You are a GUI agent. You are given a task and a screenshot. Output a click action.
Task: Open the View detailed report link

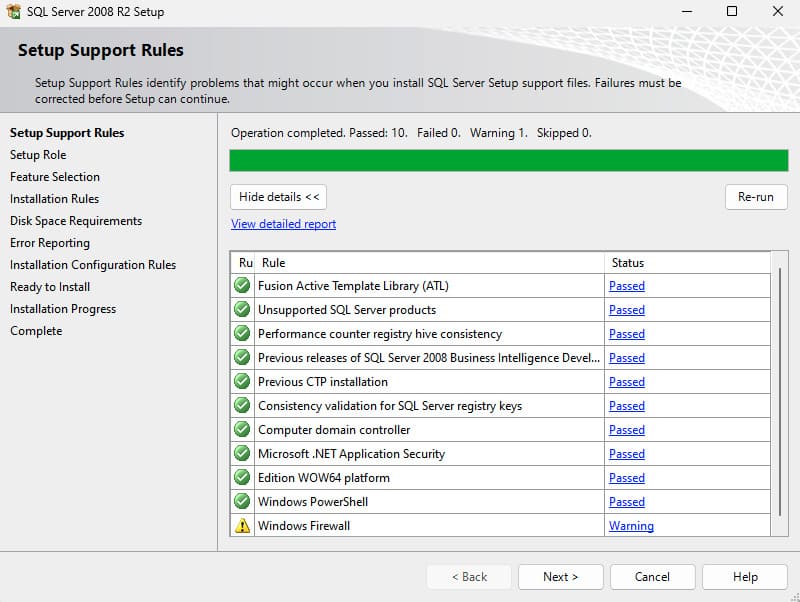284,224
